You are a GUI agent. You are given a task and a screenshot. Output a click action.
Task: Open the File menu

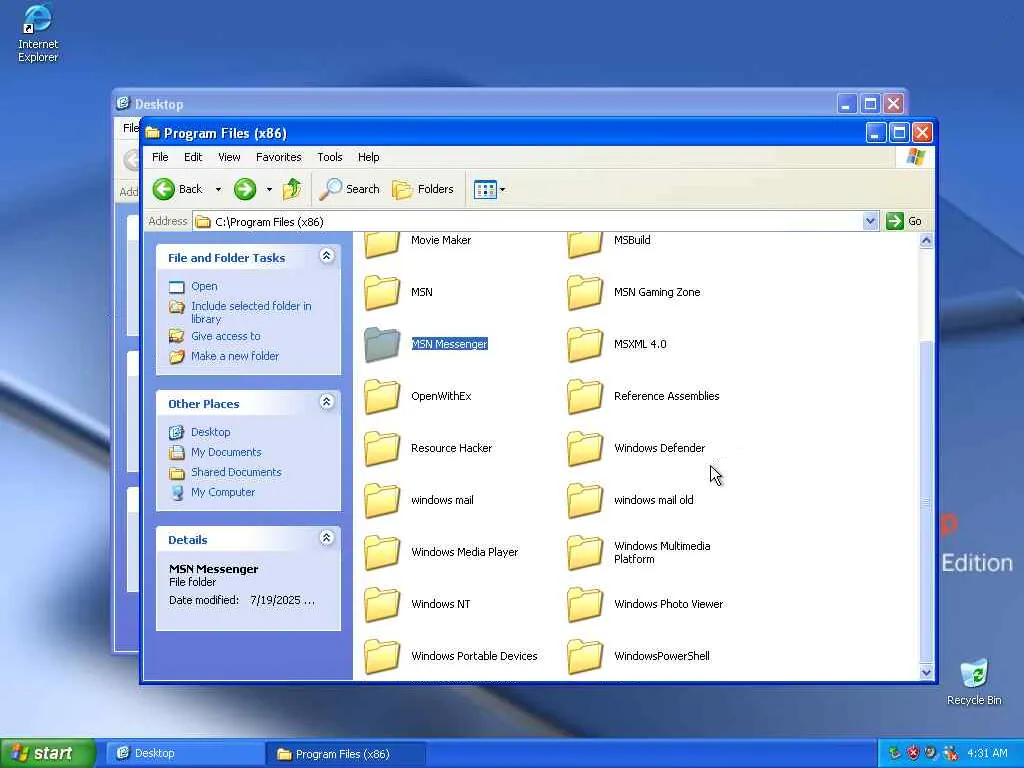(160, 157)
